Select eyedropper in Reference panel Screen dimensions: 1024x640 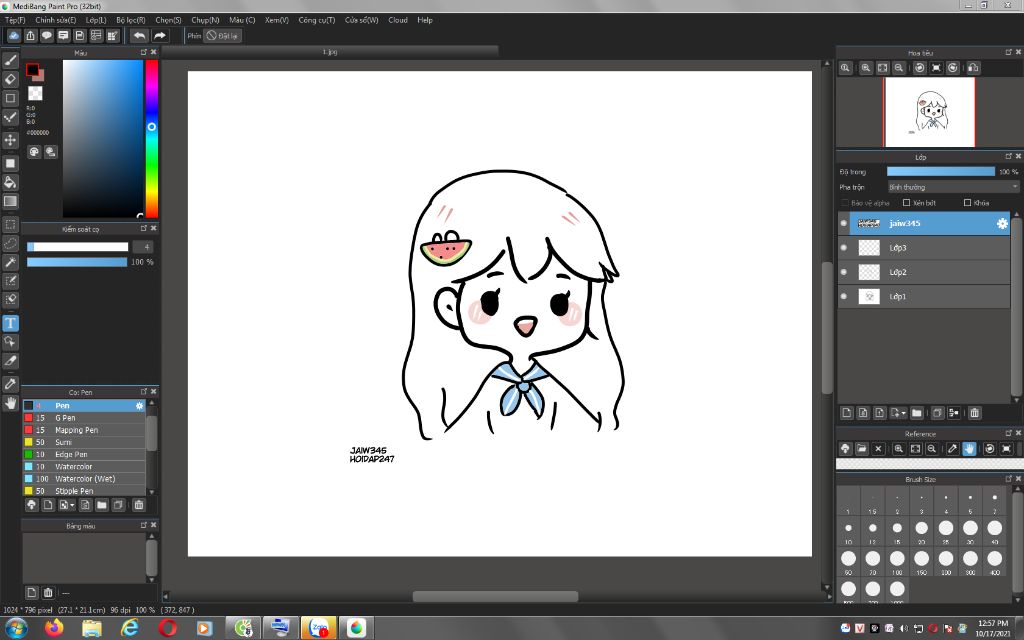pos(952,449)
